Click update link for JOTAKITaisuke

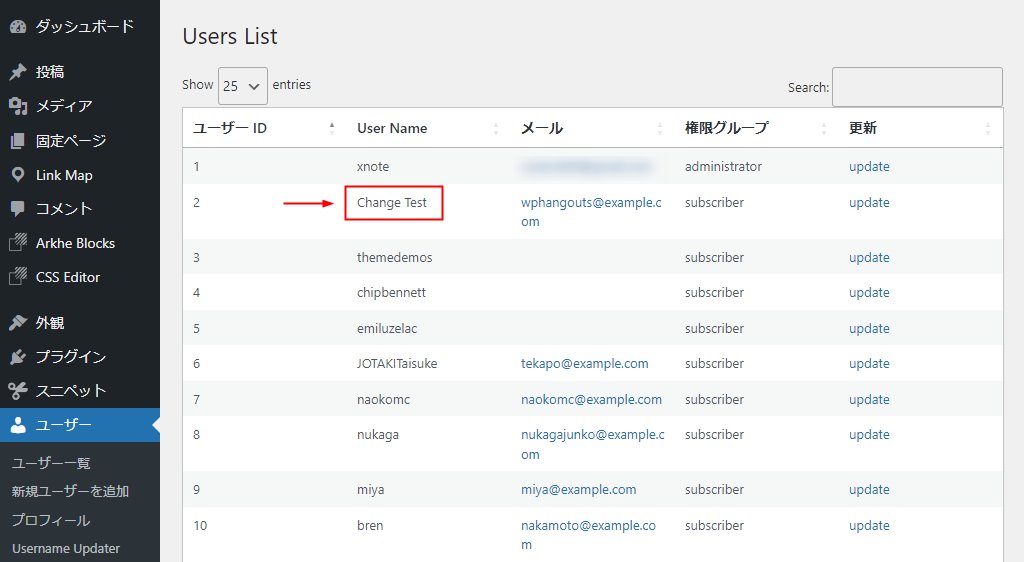pos(869,364)
